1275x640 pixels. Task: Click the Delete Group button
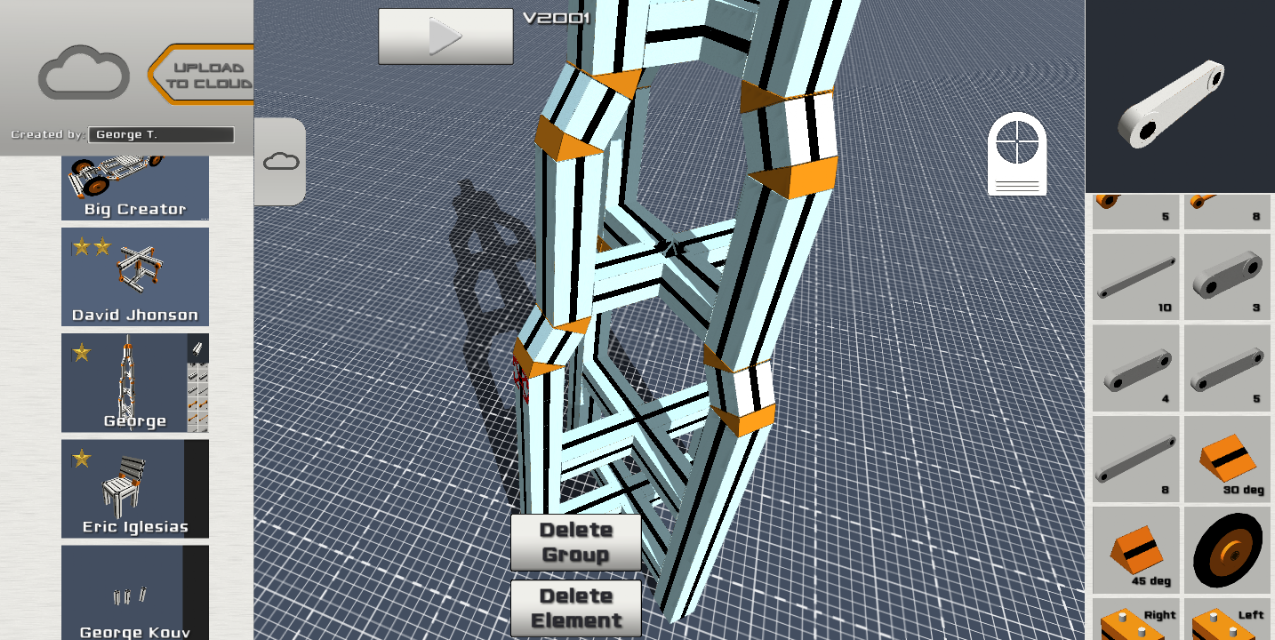(x=575, y=542)
